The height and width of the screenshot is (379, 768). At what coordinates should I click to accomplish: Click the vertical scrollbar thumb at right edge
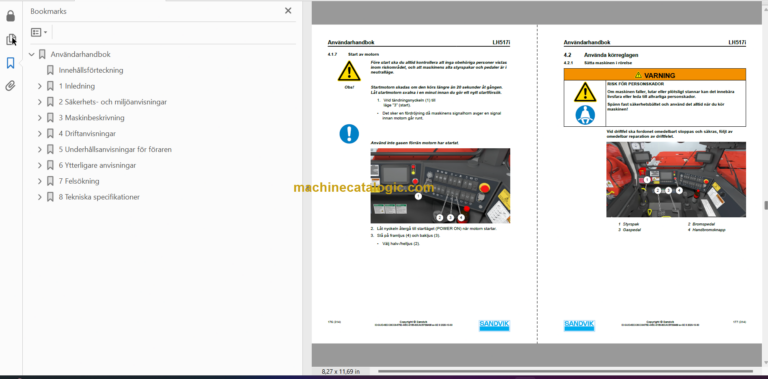coord(765,205)
